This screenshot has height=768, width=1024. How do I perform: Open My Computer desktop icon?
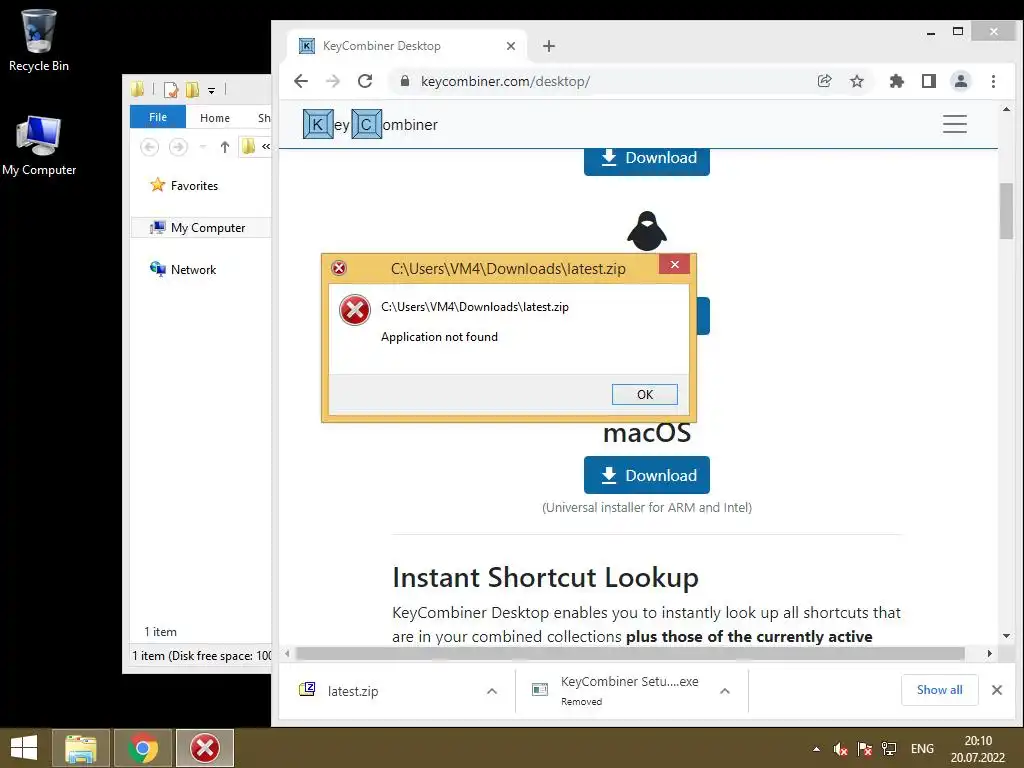pyautogui.click(x=39, y=146)
